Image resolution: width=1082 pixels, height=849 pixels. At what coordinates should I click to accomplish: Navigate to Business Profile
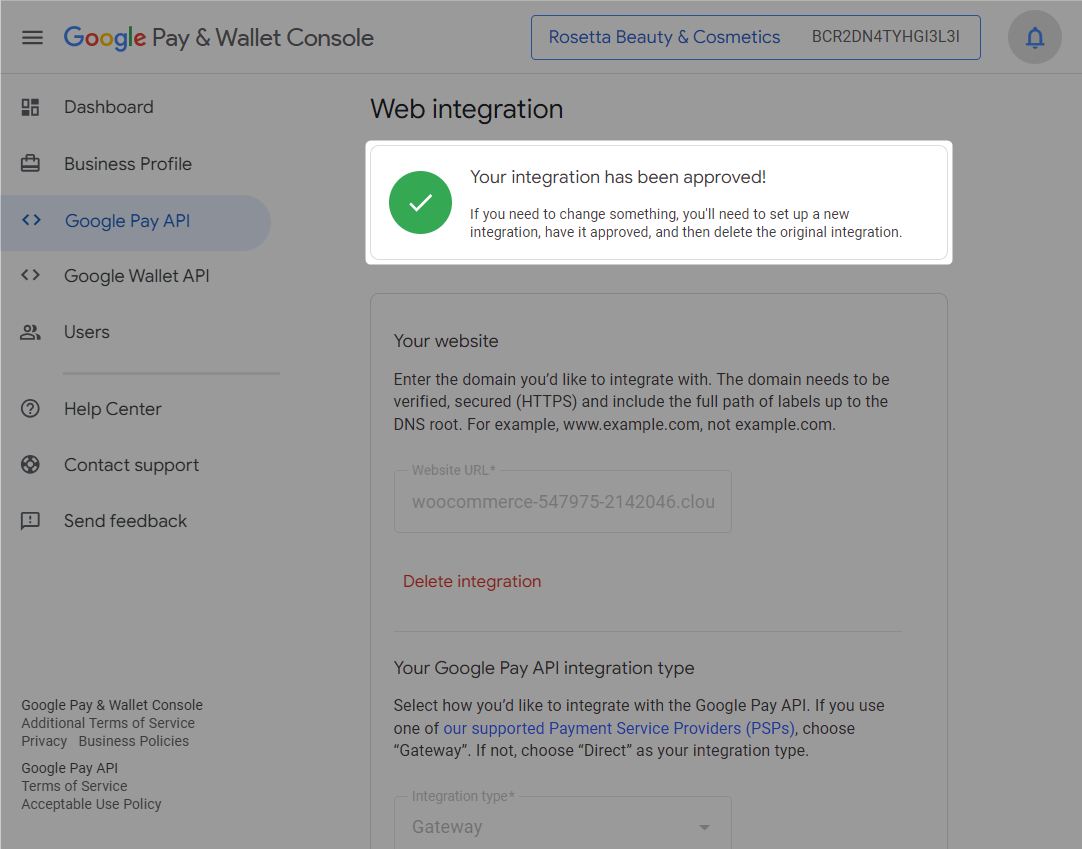127,163
